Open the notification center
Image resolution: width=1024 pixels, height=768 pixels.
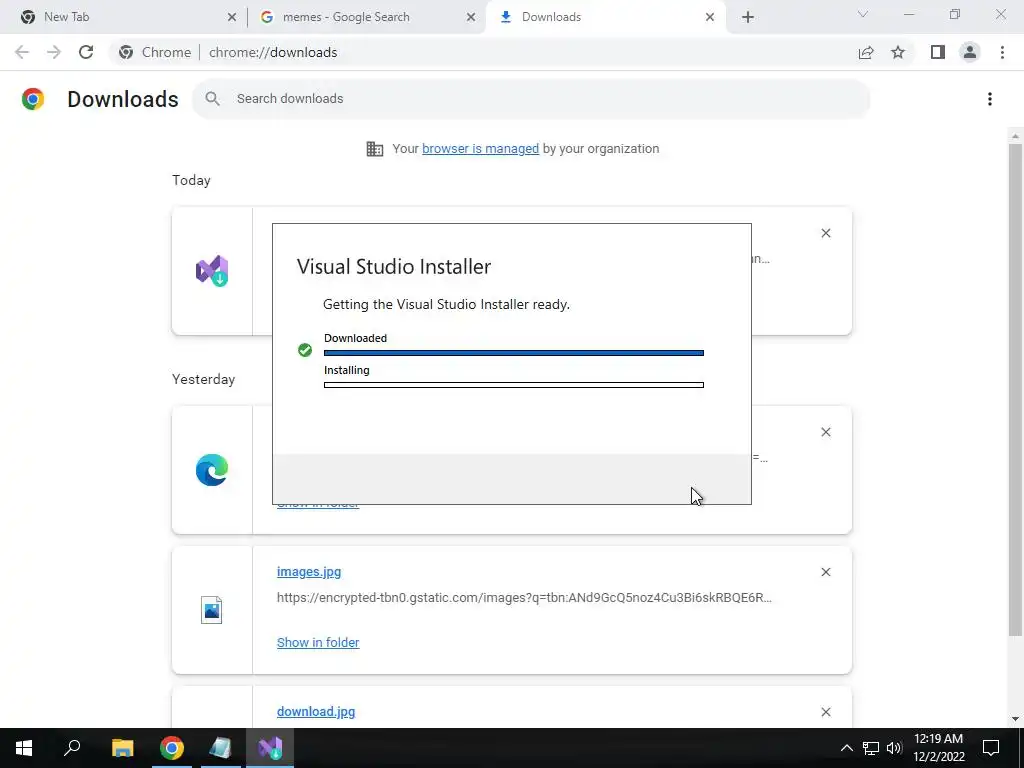(991, 748)
